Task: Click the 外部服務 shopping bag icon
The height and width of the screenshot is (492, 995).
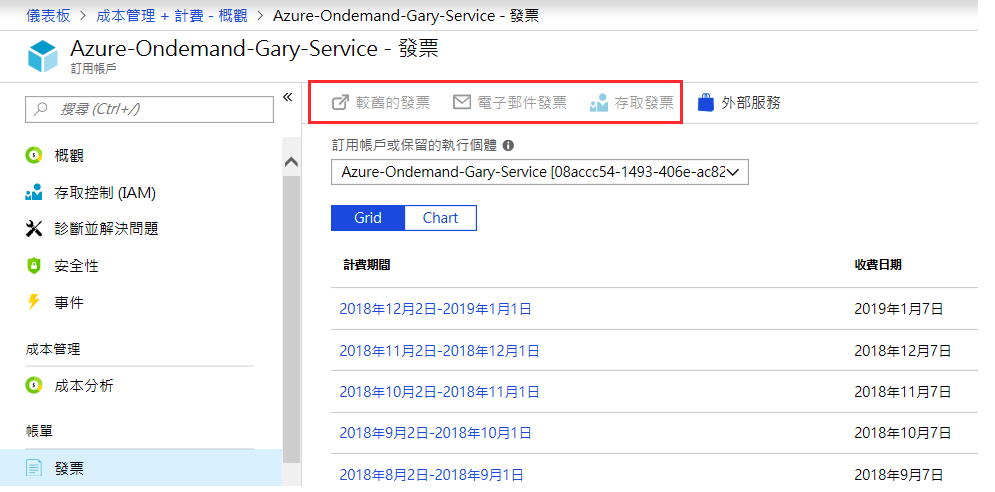Action: pos(706,102)
